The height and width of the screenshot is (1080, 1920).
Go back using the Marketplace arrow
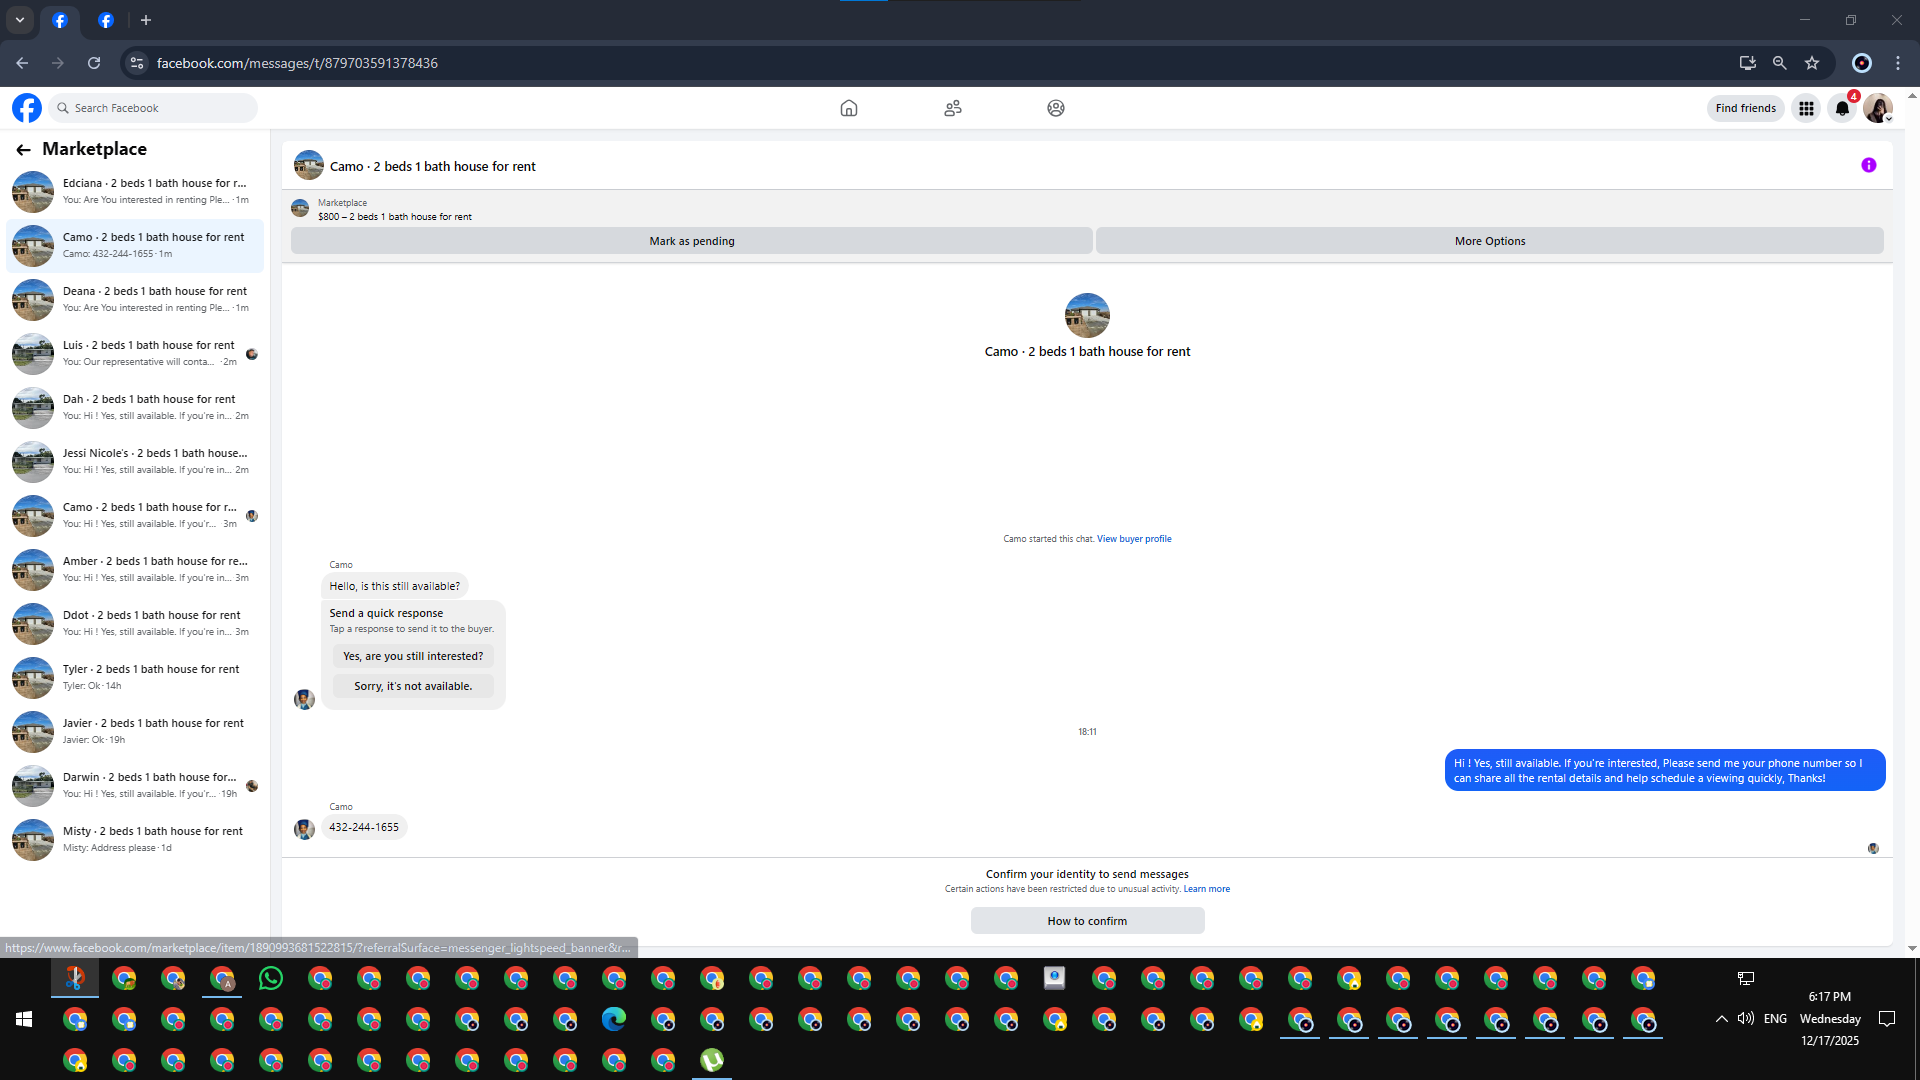click(x=23, y=149)
